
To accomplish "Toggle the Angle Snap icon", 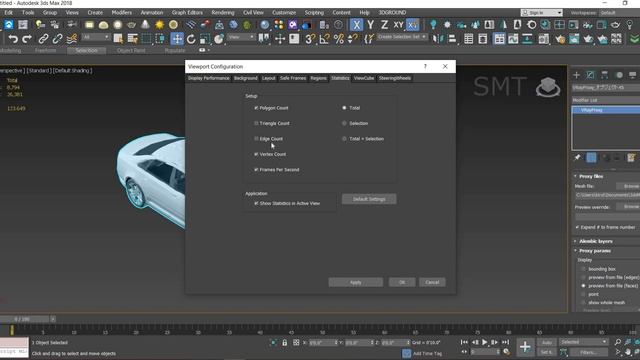I will [324, 39].
